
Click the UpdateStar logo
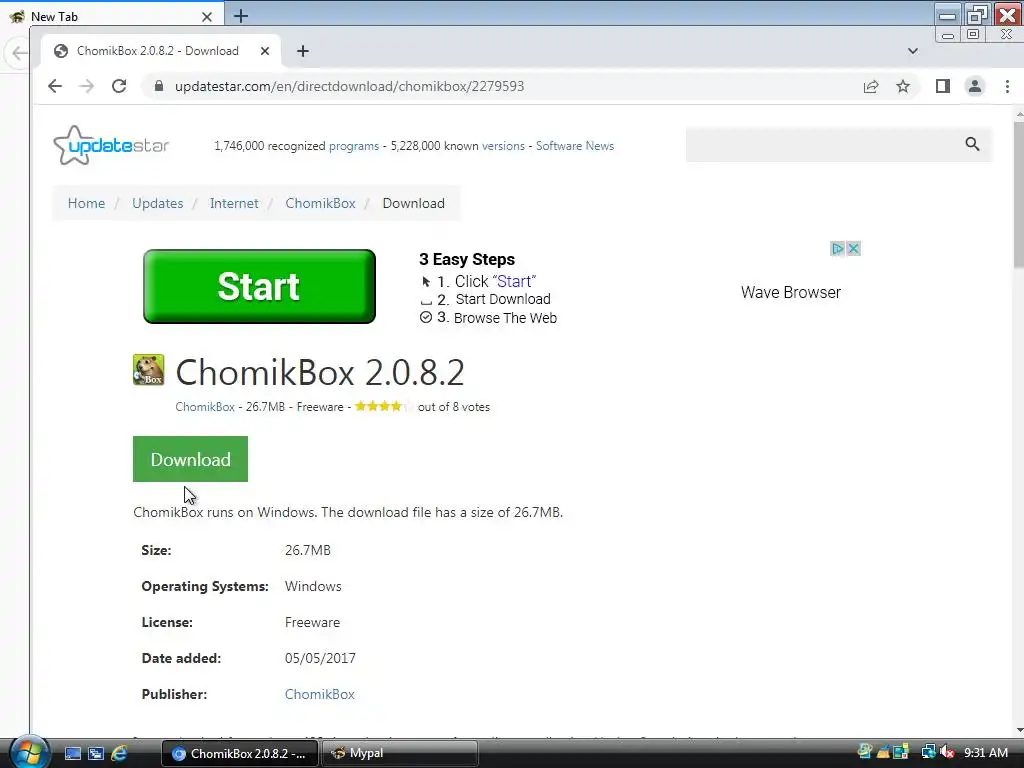pyautogui.click(x=111, y=145)
